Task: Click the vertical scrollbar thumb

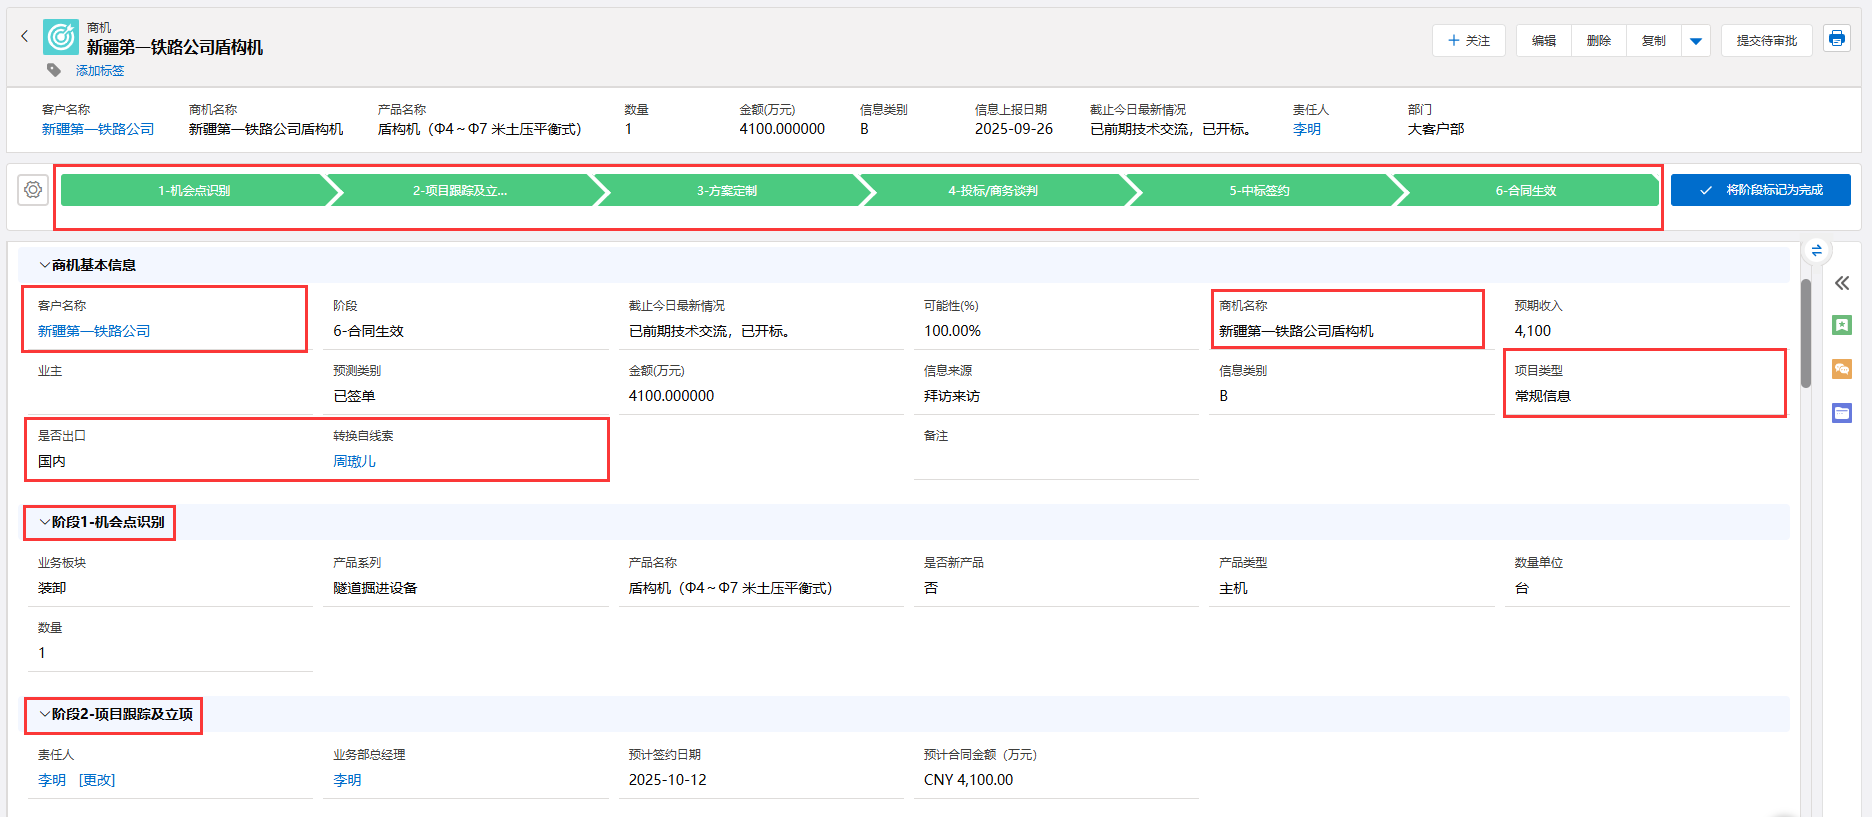Action: coord(1806,333)
